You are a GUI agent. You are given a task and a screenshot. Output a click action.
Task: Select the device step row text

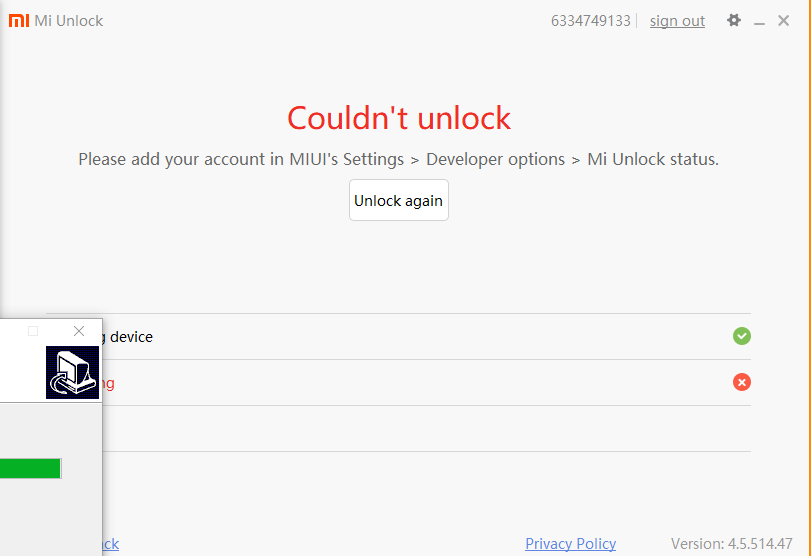pos(131,337)
